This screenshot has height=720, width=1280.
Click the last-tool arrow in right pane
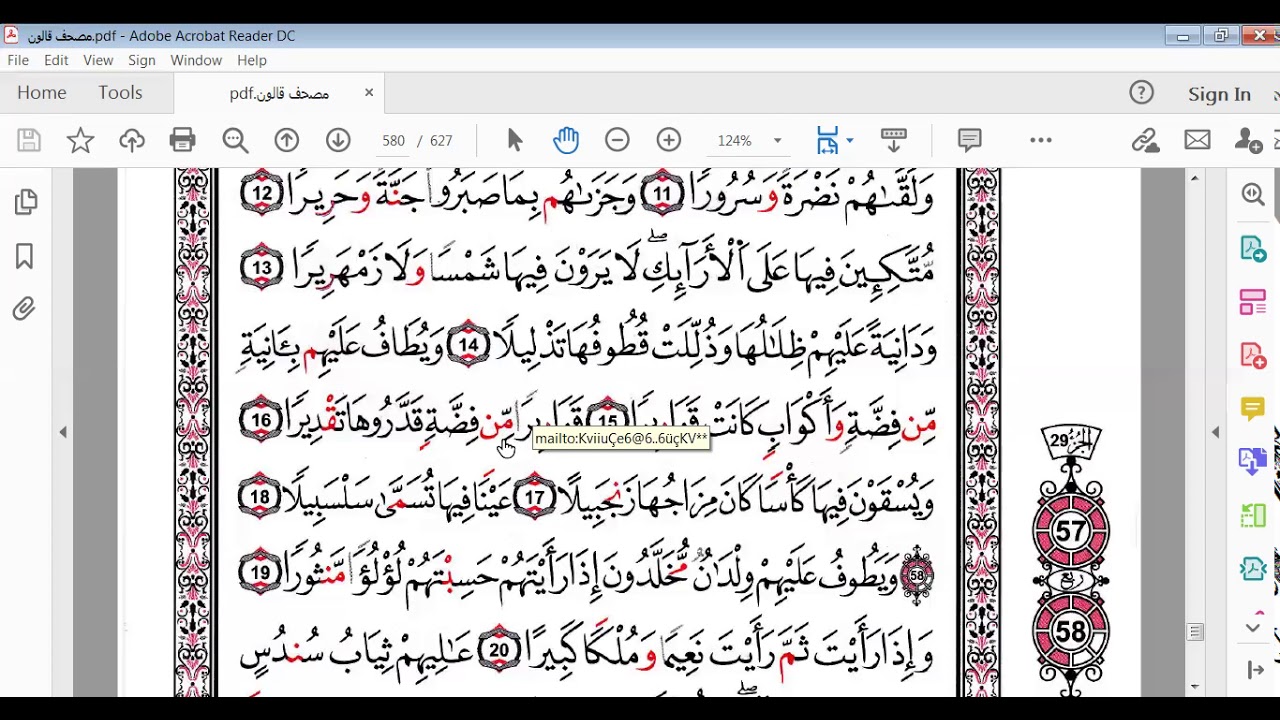click(x=1253, y=669)
